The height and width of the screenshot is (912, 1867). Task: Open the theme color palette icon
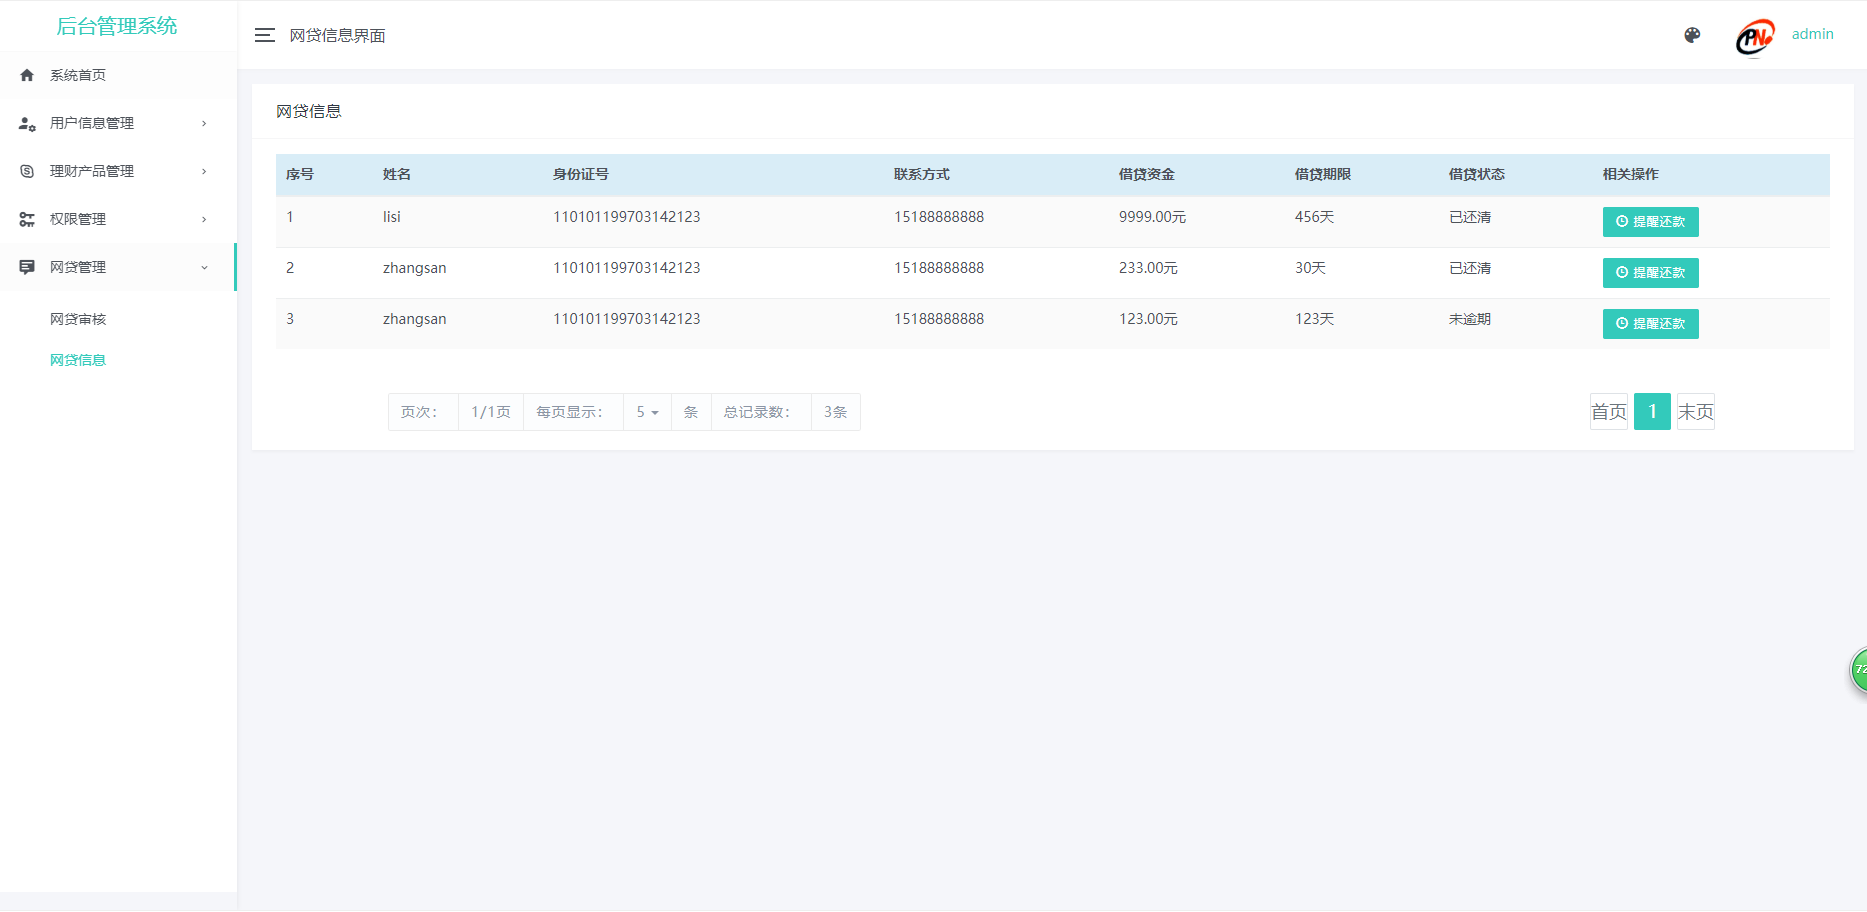tap(1692, 35)
